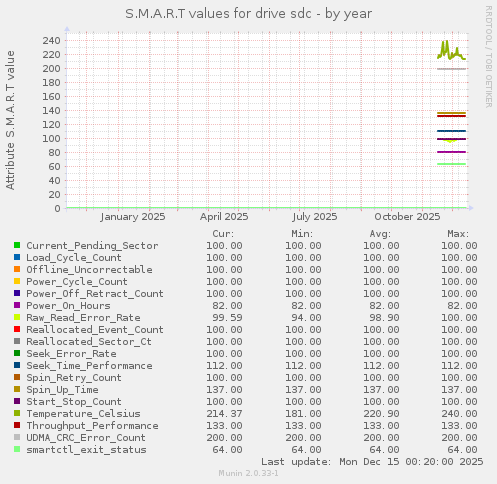This screenshot has height=484, width=497.
Task: Click the Temperature_Celsius legend swatch
Action: click(17, 413)
